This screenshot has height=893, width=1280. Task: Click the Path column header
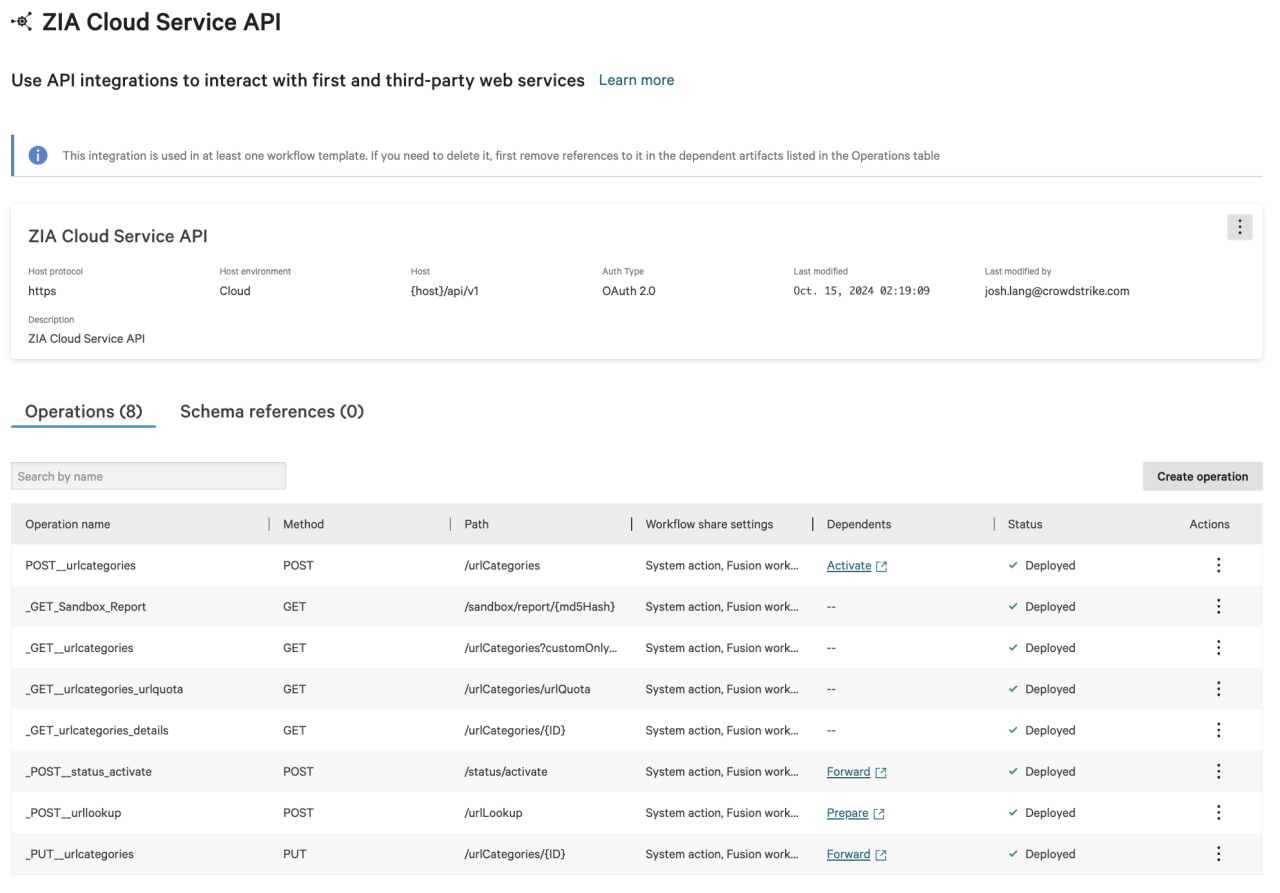click(476, 524)
